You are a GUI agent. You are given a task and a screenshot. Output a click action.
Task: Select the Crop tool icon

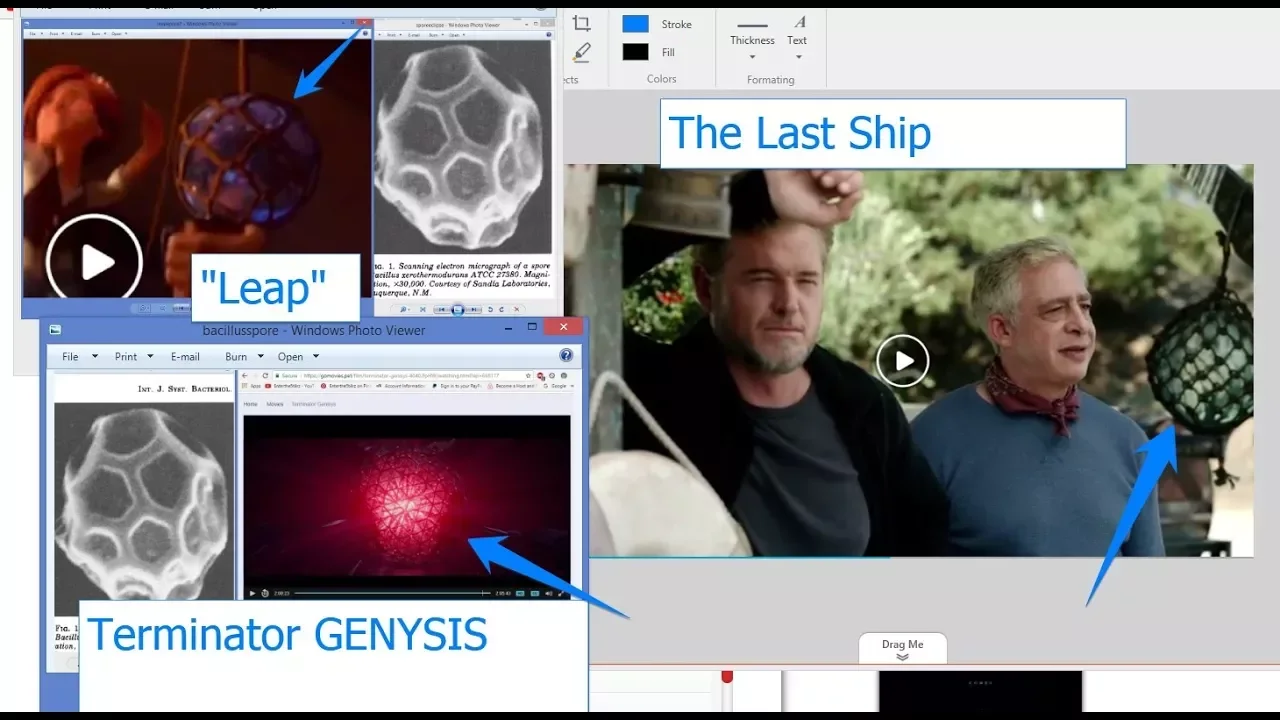pyautogui.click(x=581, y=23)
